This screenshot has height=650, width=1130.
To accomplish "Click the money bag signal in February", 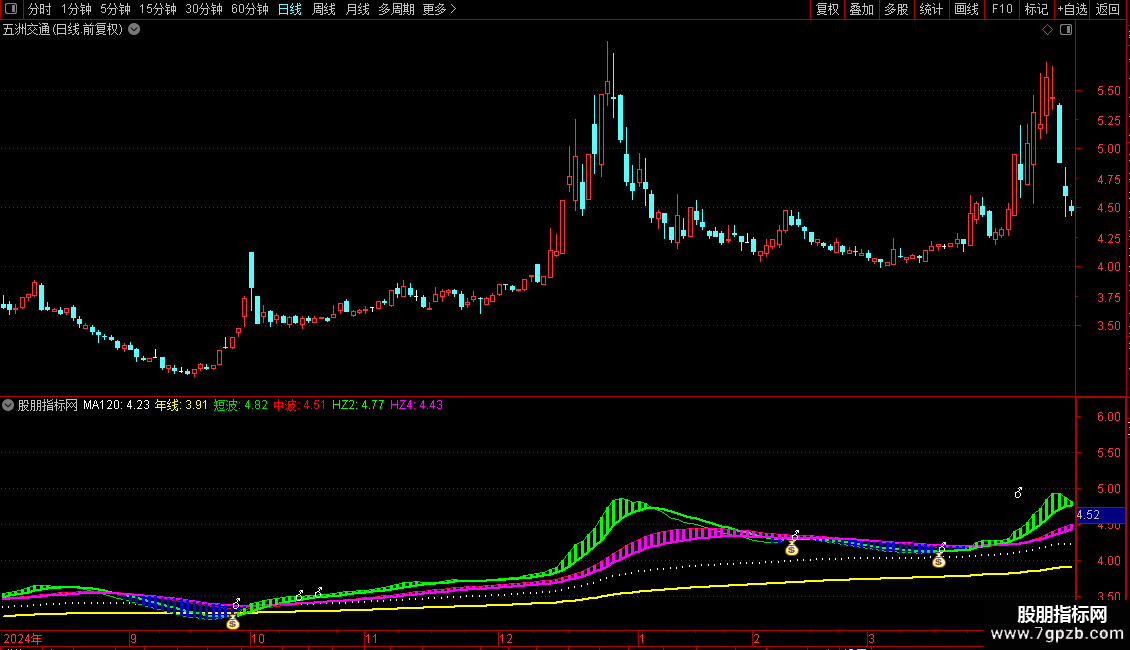I will pos(792,549).
